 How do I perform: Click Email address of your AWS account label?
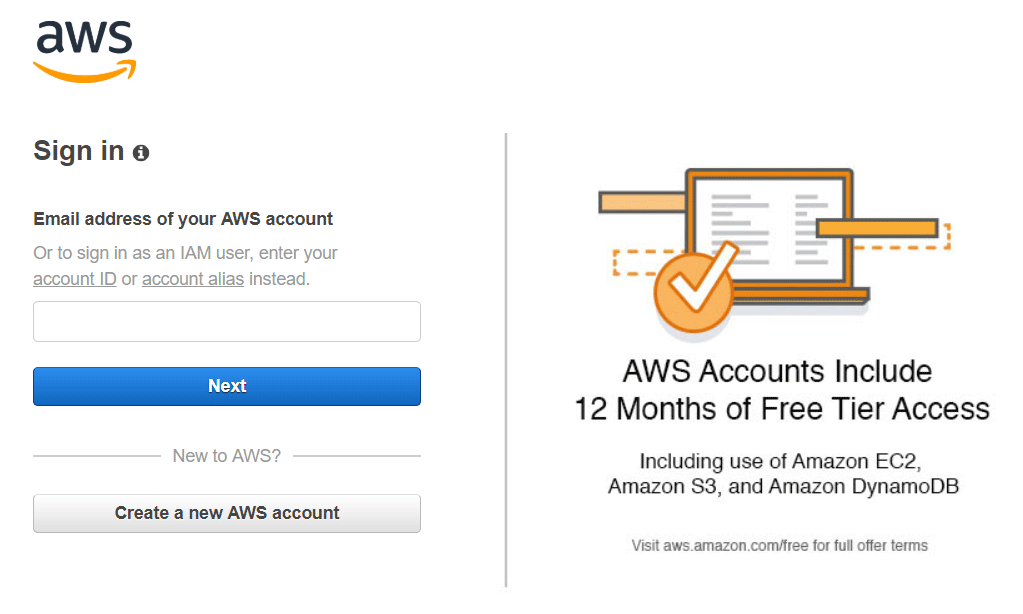184,218
